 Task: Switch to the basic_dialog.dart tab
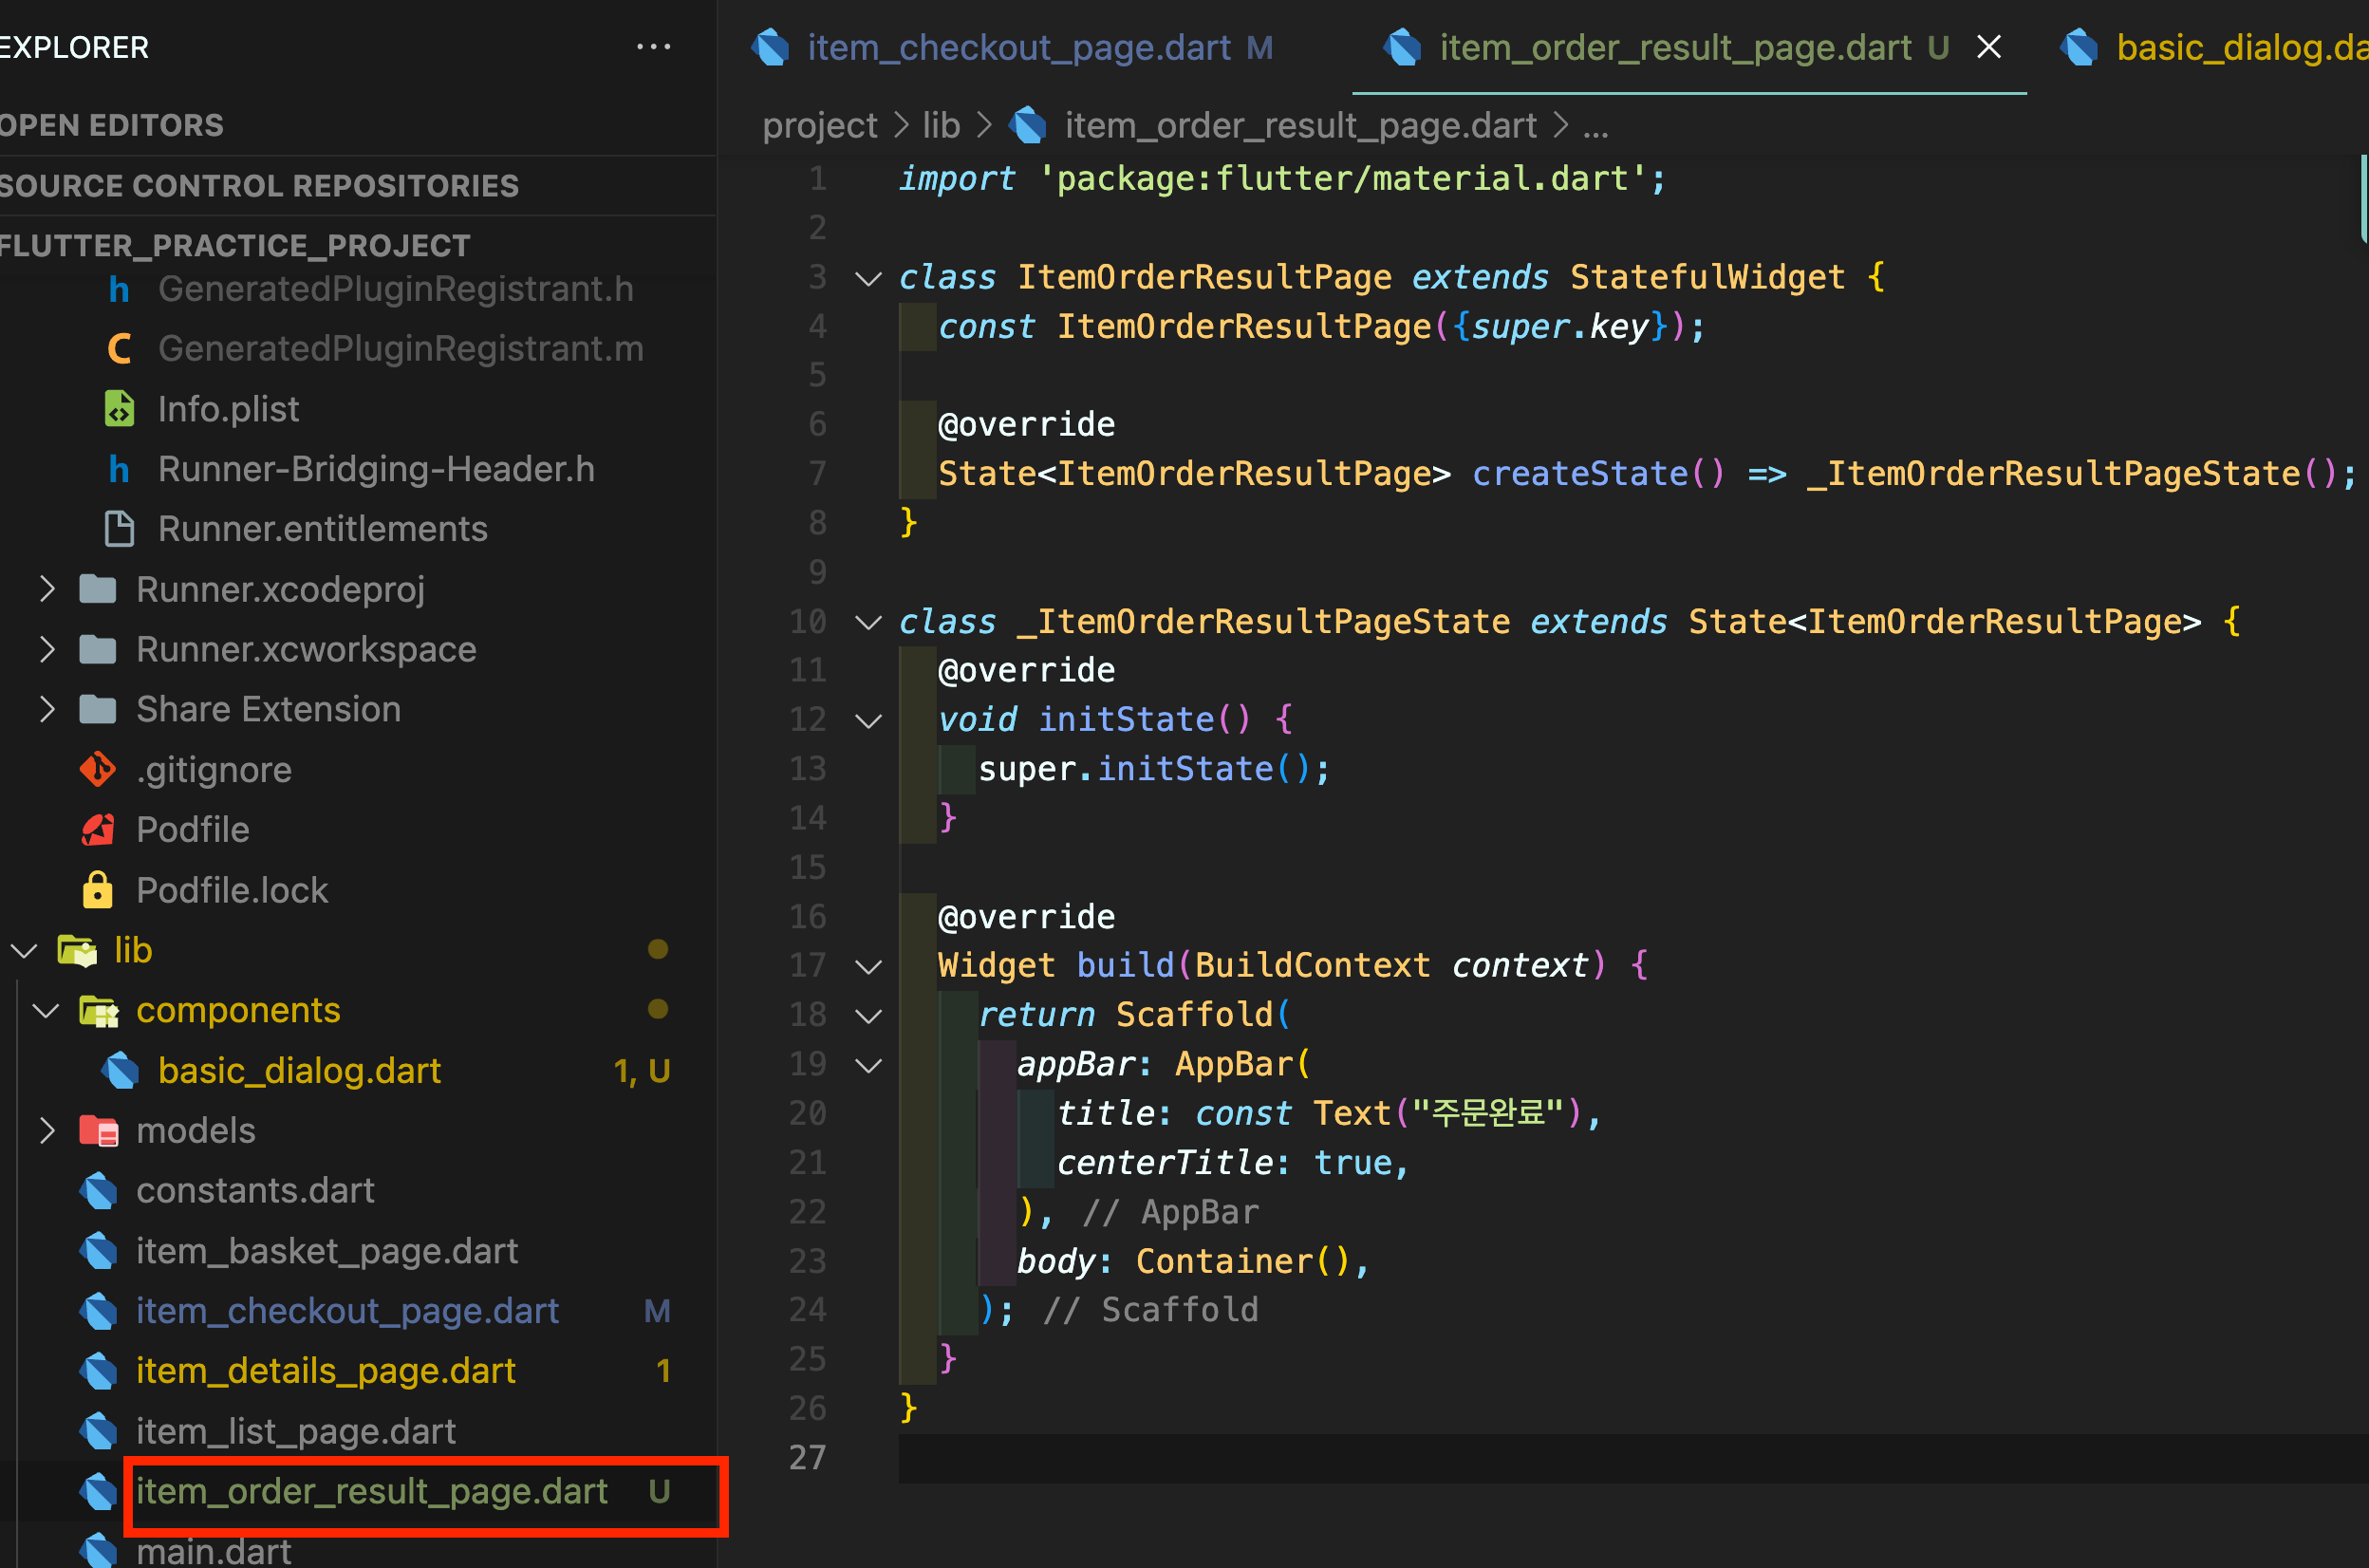pos(2240,47)
